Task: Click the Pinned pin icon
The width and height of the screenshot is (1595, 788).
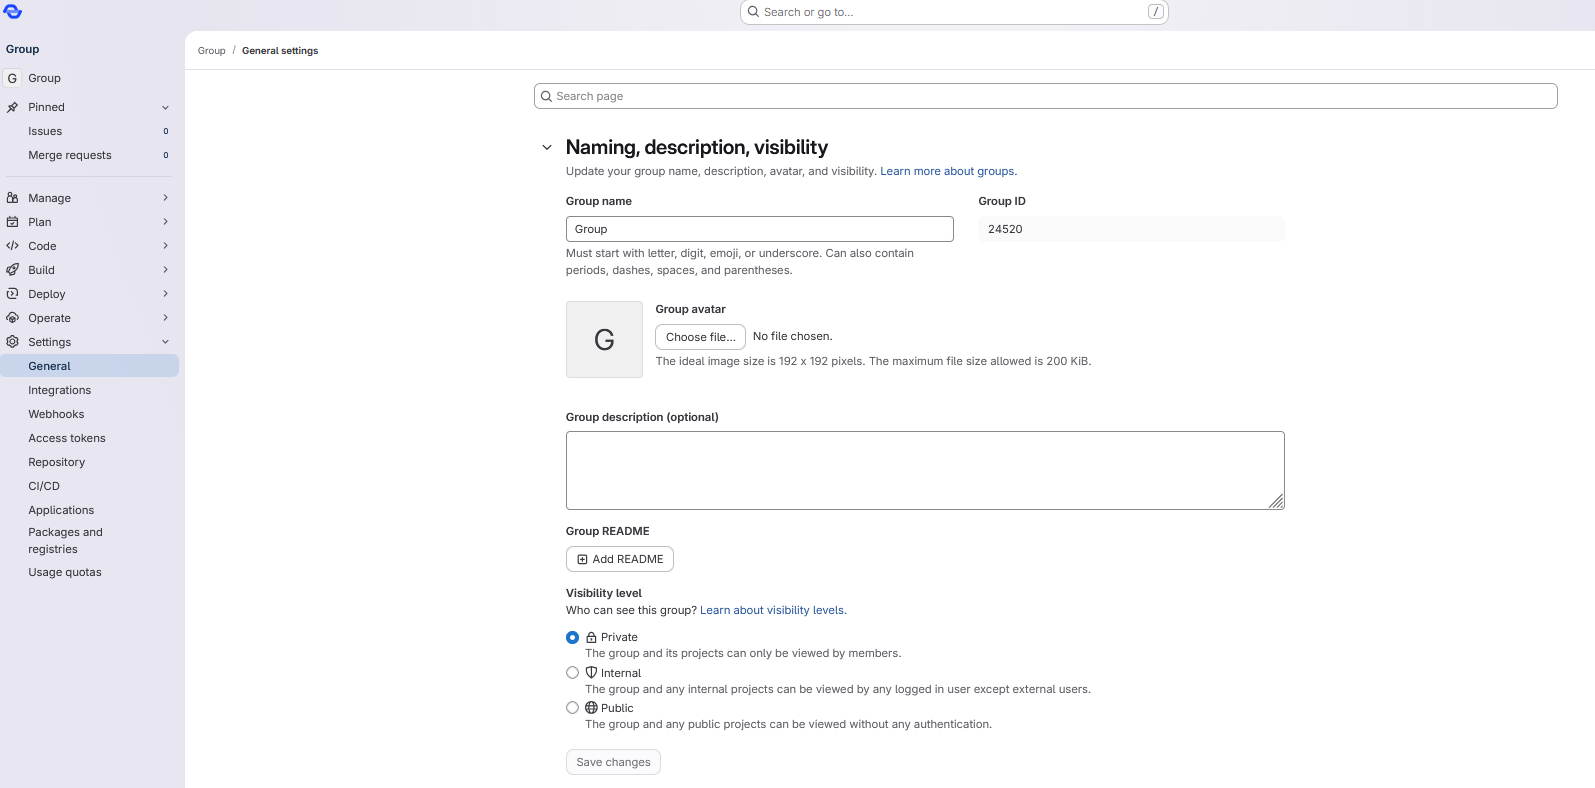Action: tap(12, 107)
